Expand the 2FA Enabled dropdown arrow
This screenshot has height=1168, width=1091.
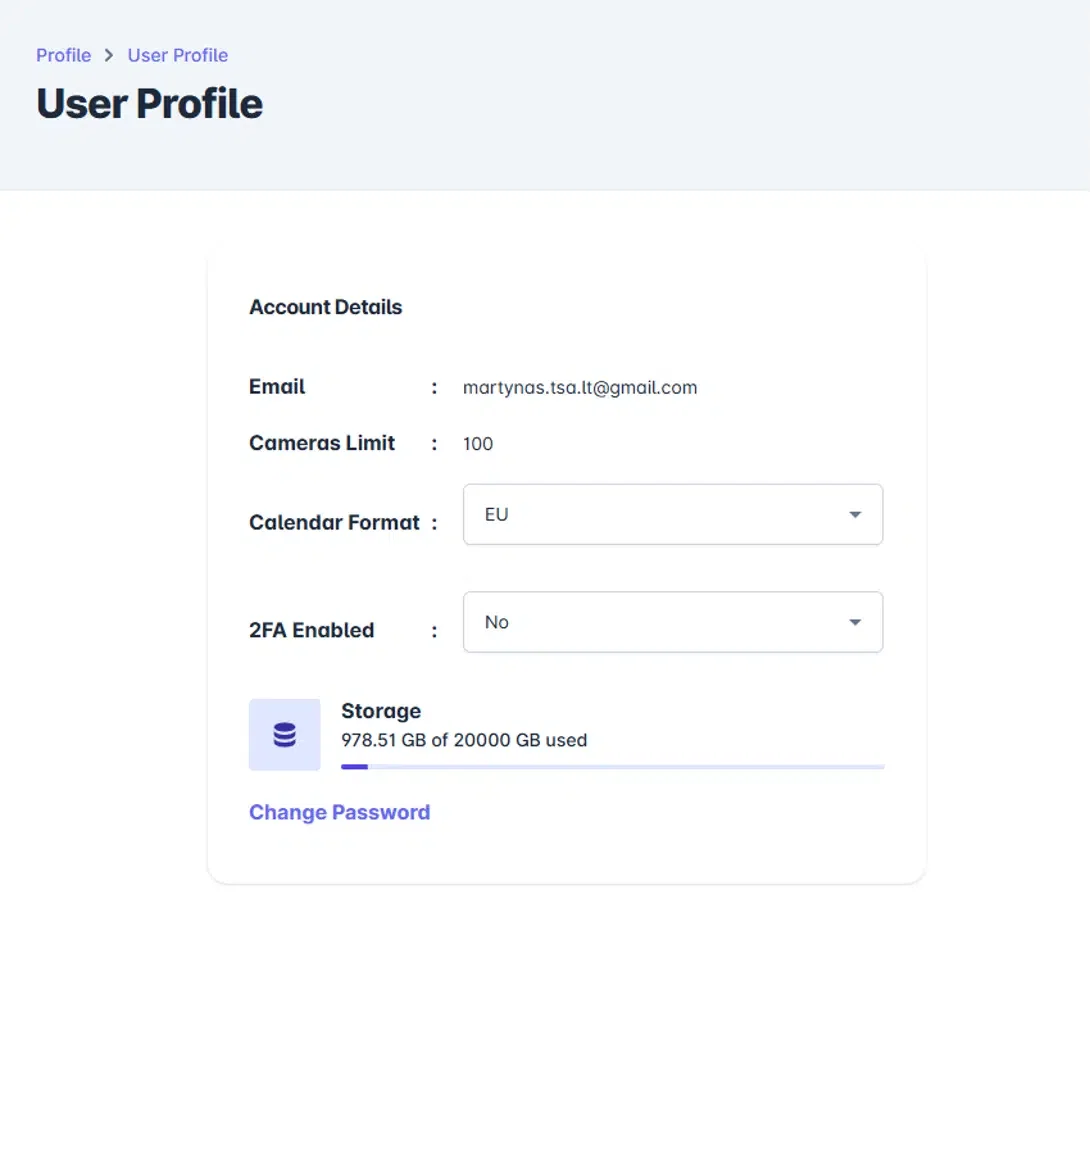(x=855, y=622)
